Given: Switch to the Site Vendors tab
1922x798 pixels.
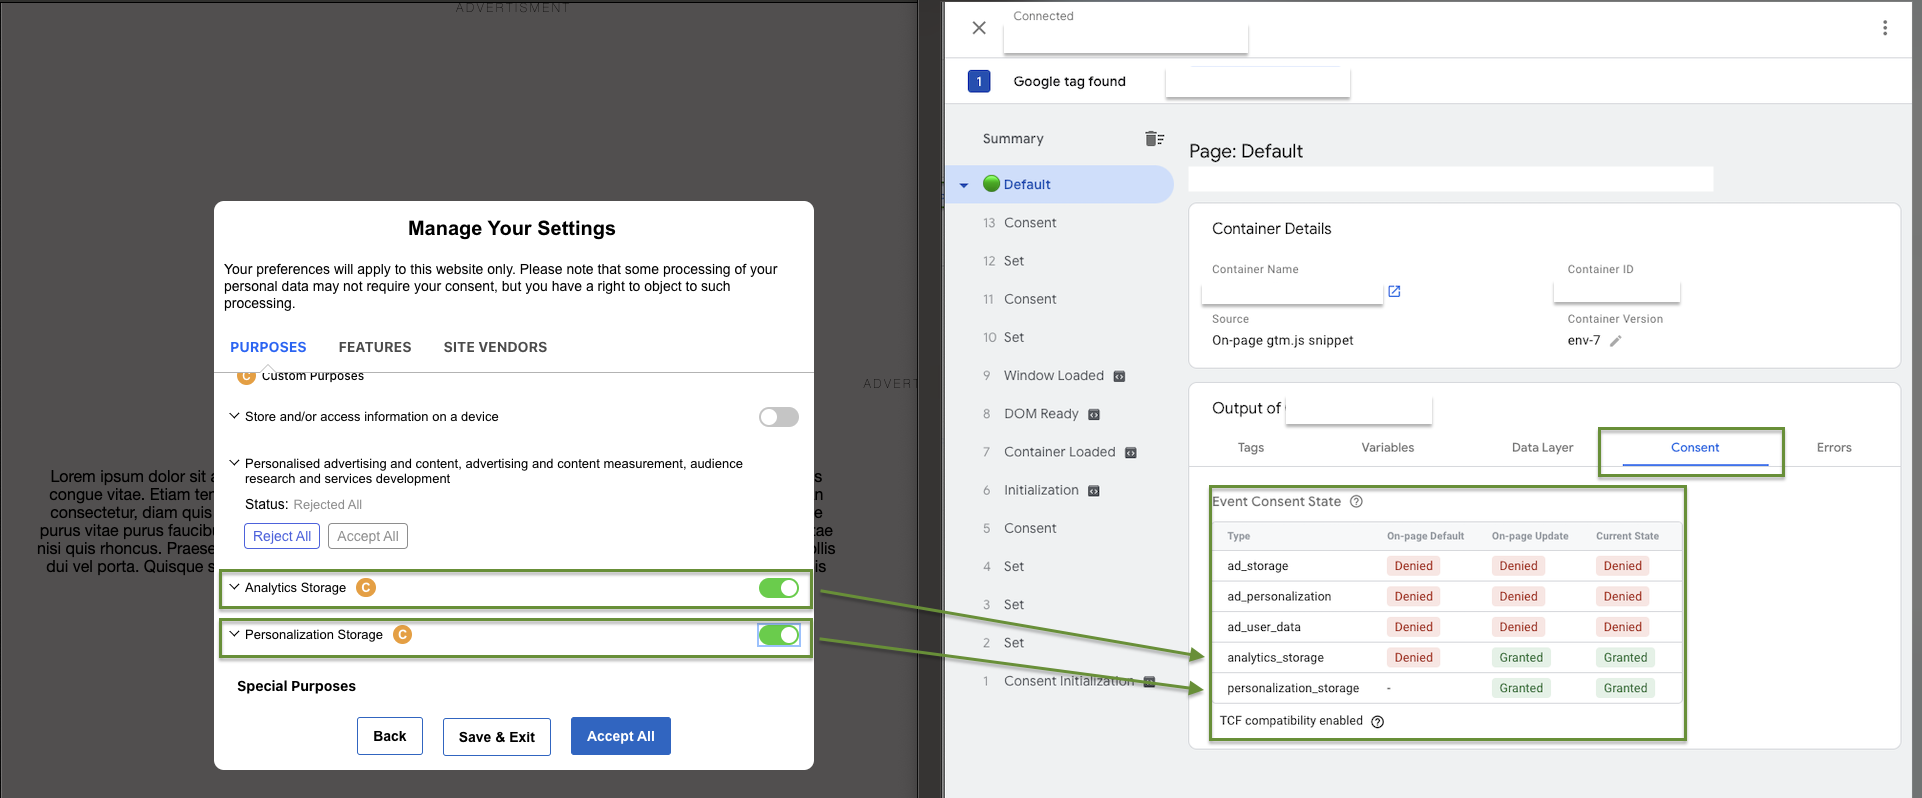Looking at the screenshot, I should coord(495,347).
